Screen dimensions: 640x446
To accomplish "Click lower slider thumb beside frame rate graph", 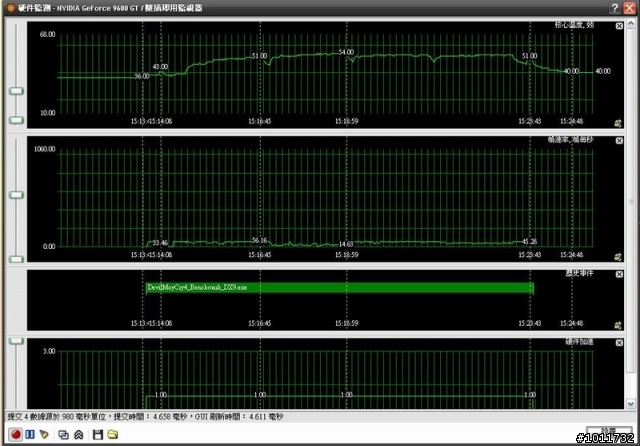I will pyautogui.click(x=16, y=259).
